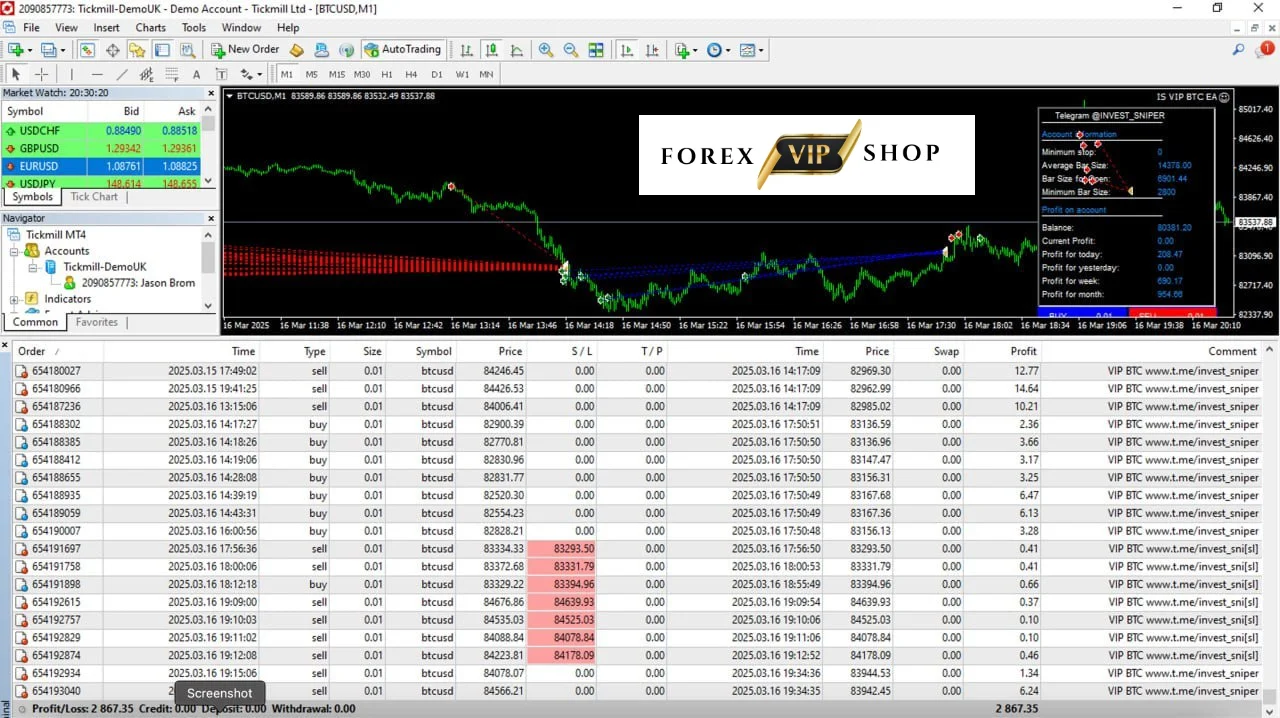Select the text label T tool
This screenshot has width=1280, height=718.
pyautogui.click(x=221, y=74)
